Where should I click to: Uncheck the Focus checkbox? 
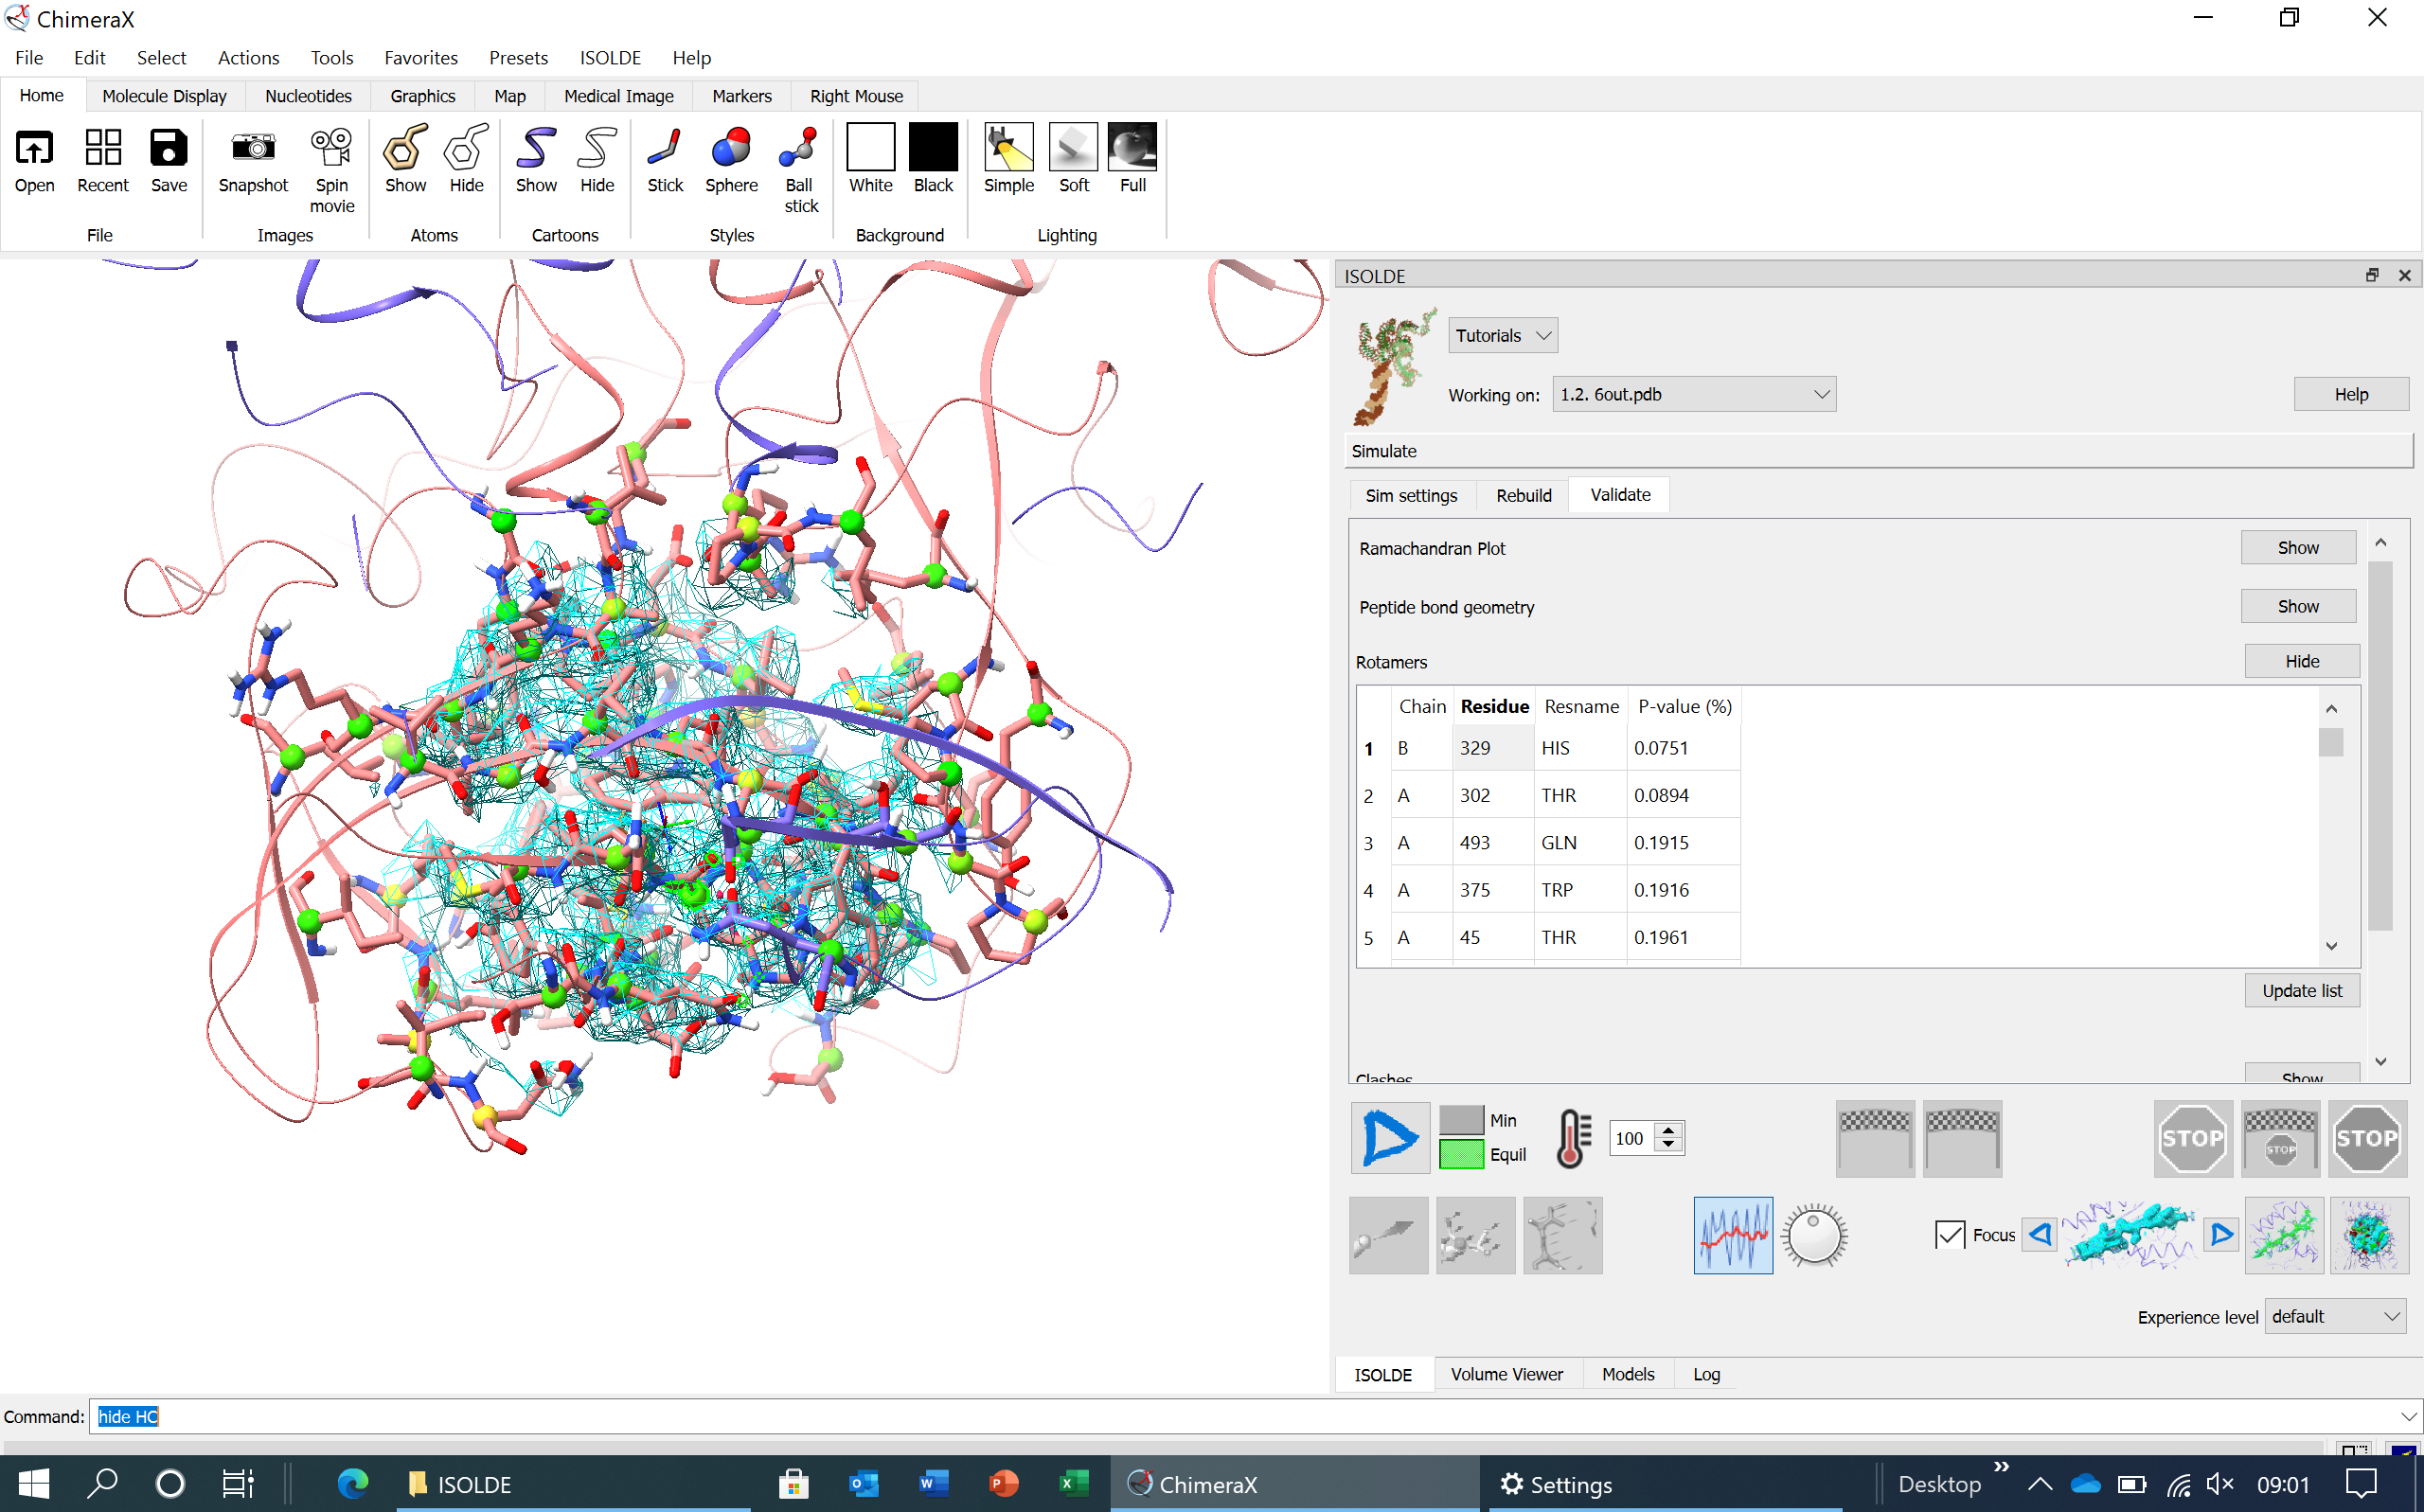(1949, 1236)
